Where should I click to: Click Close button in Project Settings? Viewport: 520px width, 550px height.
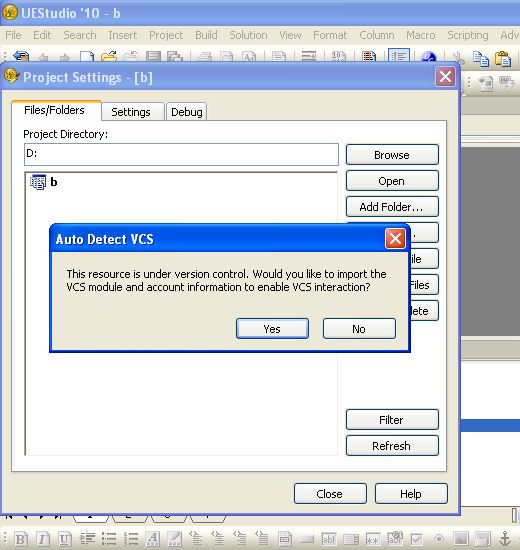point(330,494)
